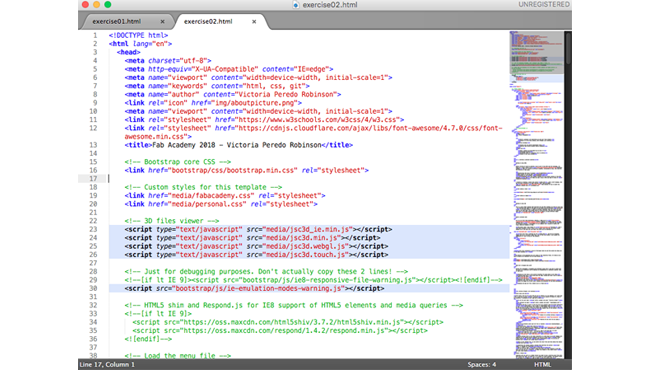Click the yellow minimize window button
This screenshot has height=370, width=650.
(97, 5)
